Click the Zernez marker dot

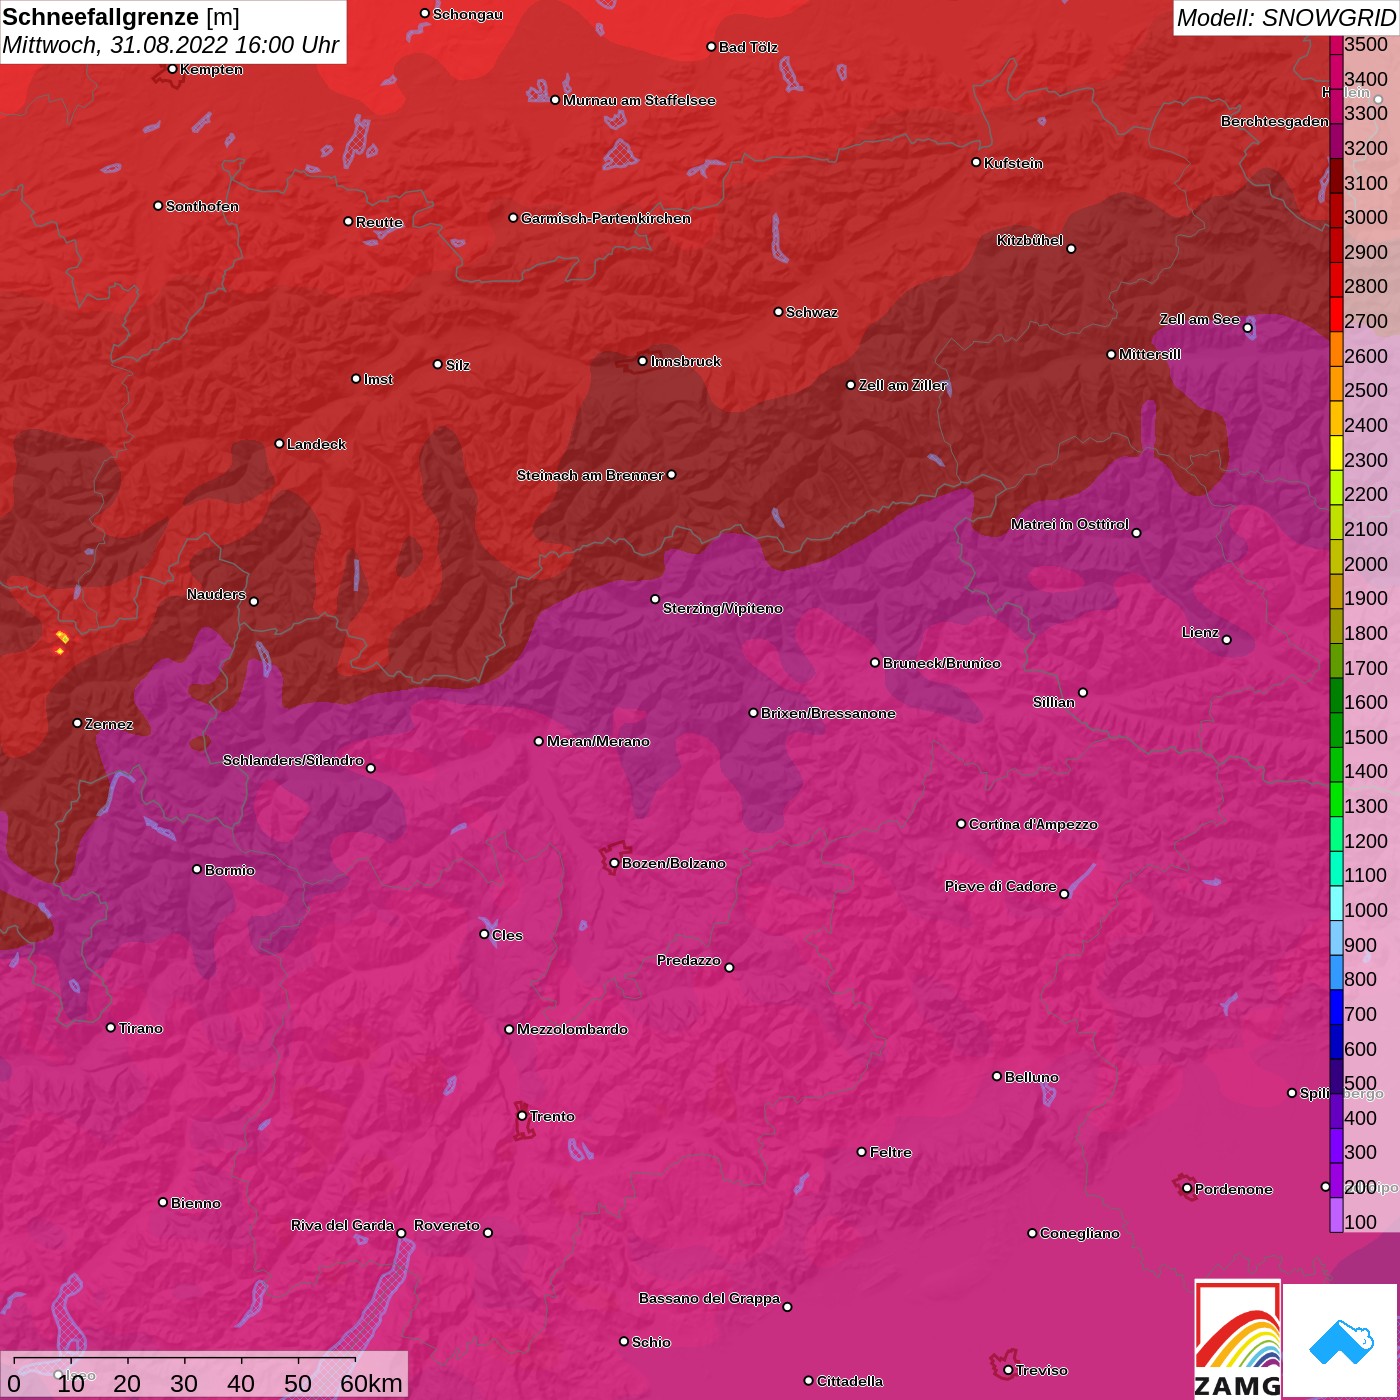(x=77, y=723)
